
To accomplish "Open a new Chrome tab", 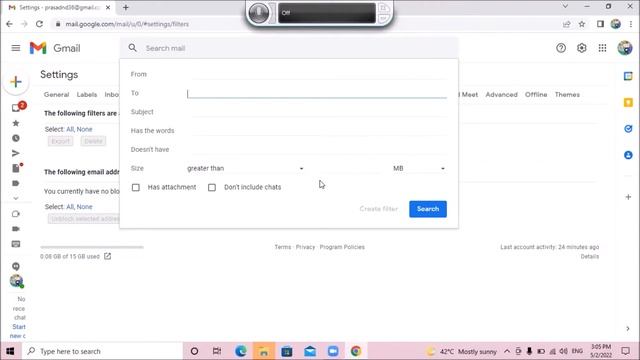I will click(125, 7).
